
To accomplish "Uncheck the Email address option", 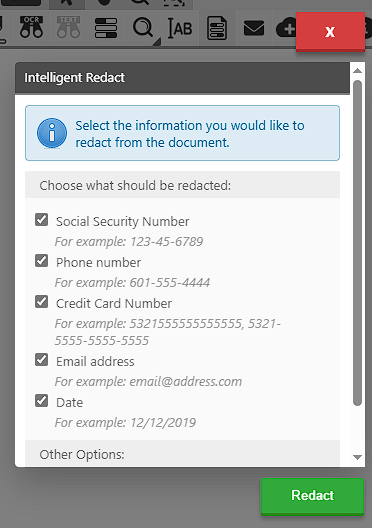I will pos(41,360).
